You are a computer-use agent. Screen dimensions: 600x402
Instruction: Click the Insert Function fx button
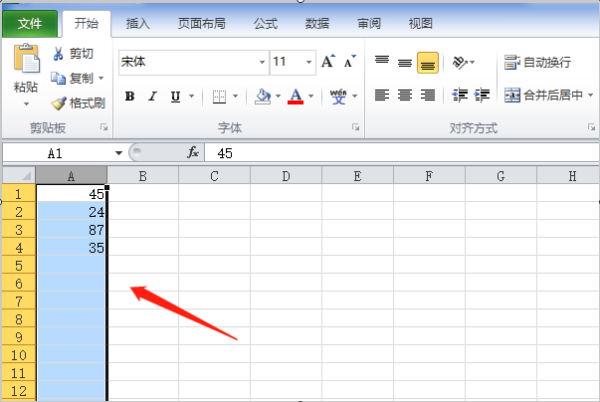tap(193, 153)
